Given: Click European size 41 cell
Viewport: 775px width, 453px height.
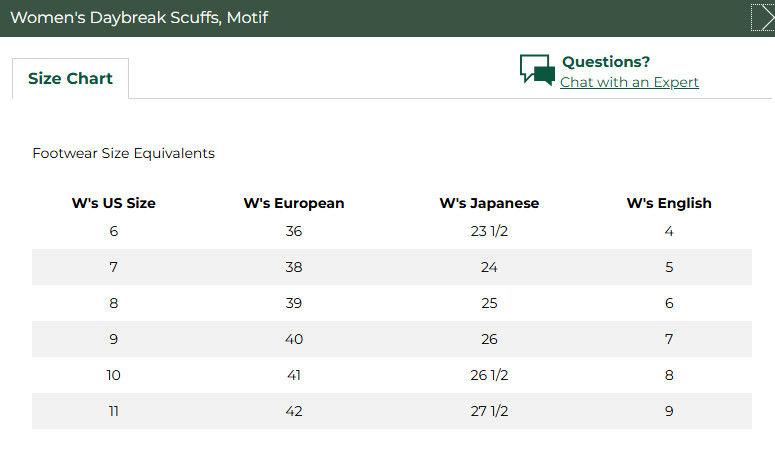Looking at the screenshot, I should (x=294, y=375).
